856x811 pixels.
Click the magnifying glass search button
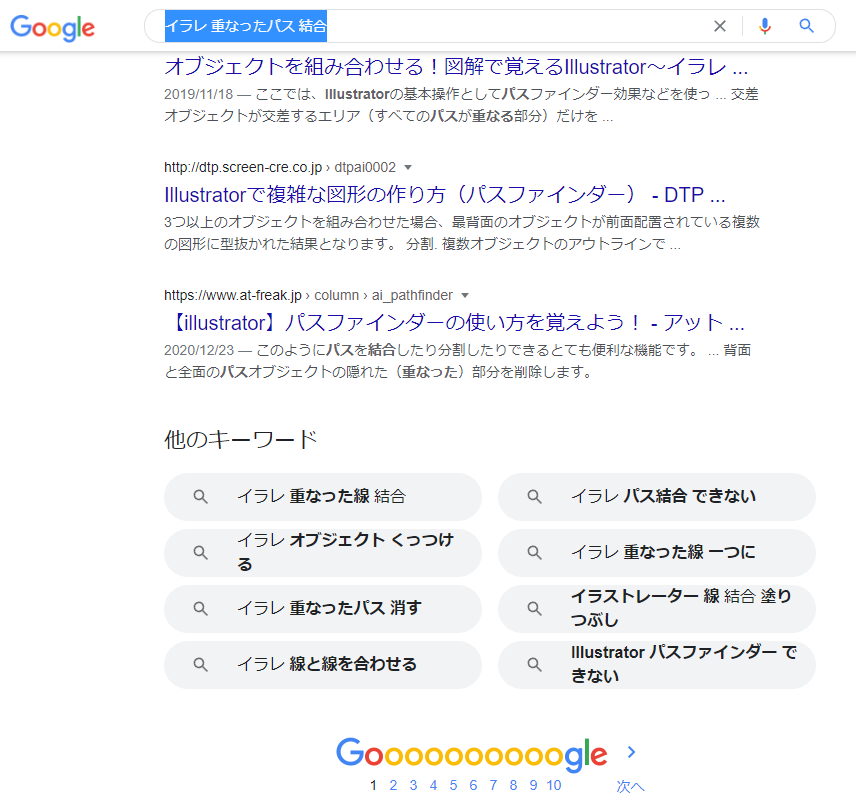(806, 26)
